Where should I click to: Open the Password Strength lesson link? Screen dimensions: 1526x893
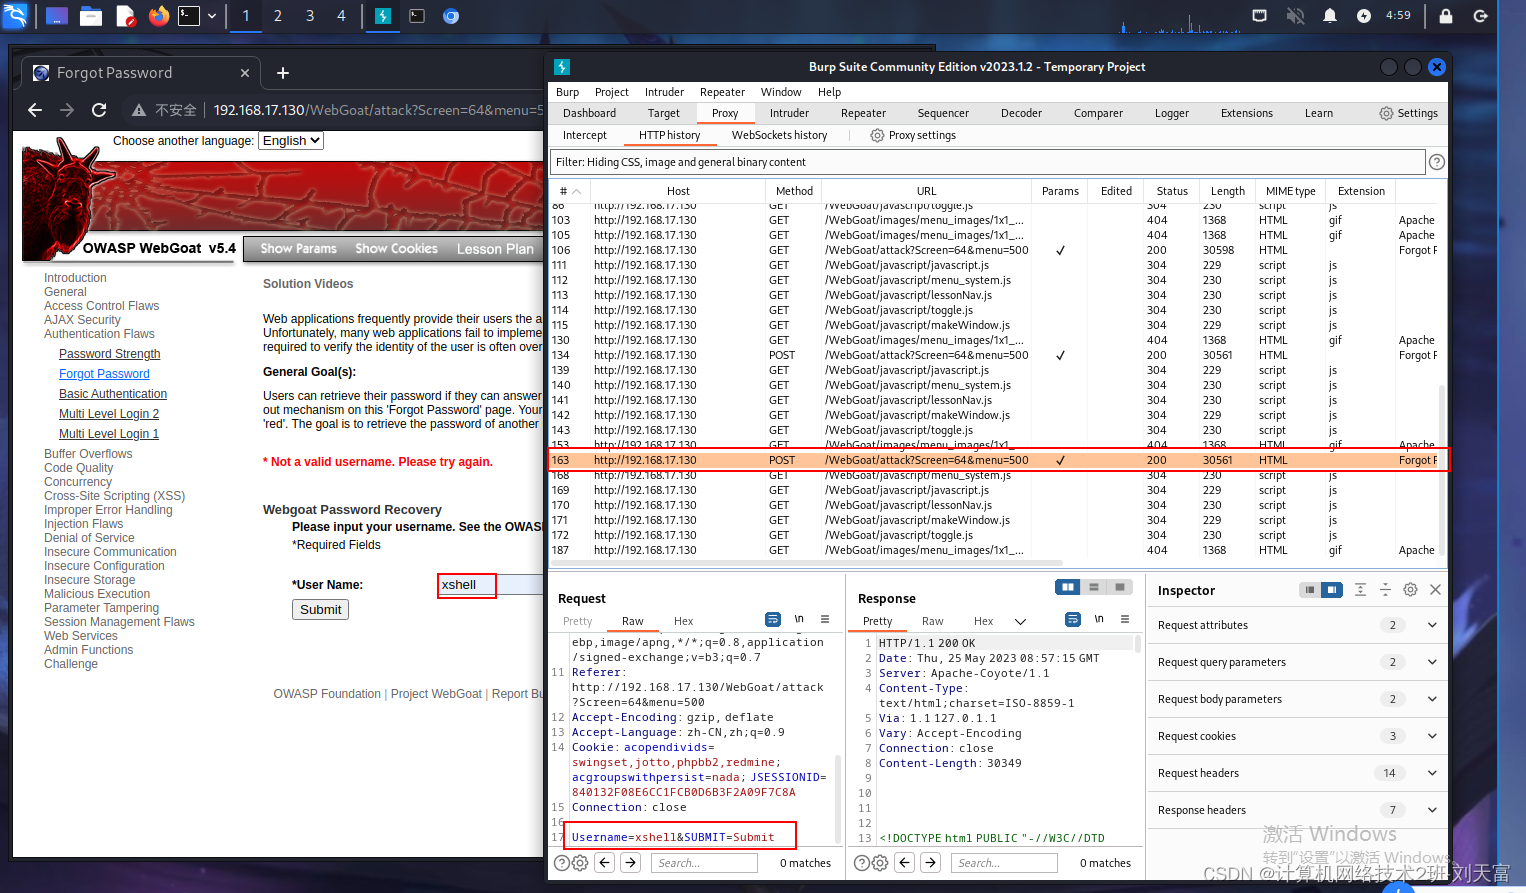pos(109,354)
